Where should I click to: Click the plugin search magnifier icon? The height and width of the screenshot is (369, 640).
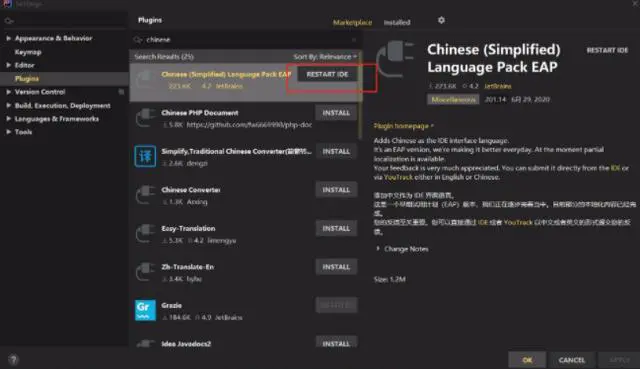click(x=138, y=40)
